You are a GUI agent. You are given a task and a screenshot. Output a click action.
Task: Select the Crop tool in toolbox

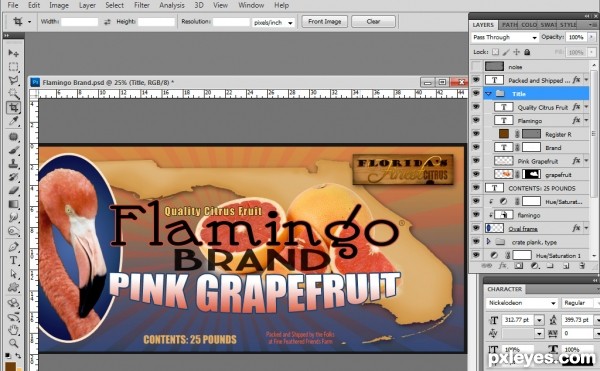coord(13,107)
